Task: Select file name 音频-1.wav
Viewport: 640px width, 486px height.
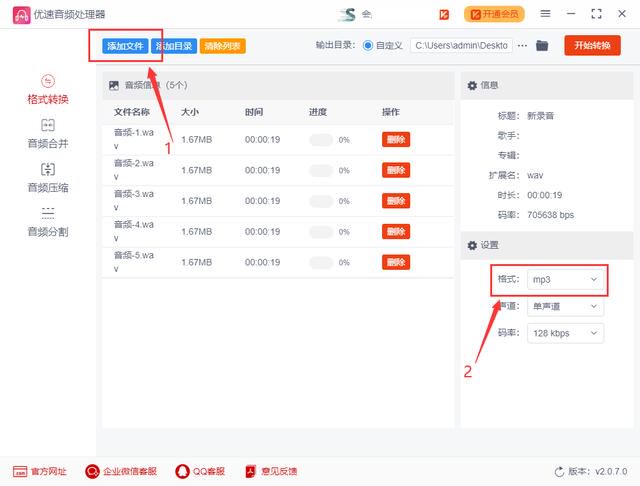Action: 134,139
